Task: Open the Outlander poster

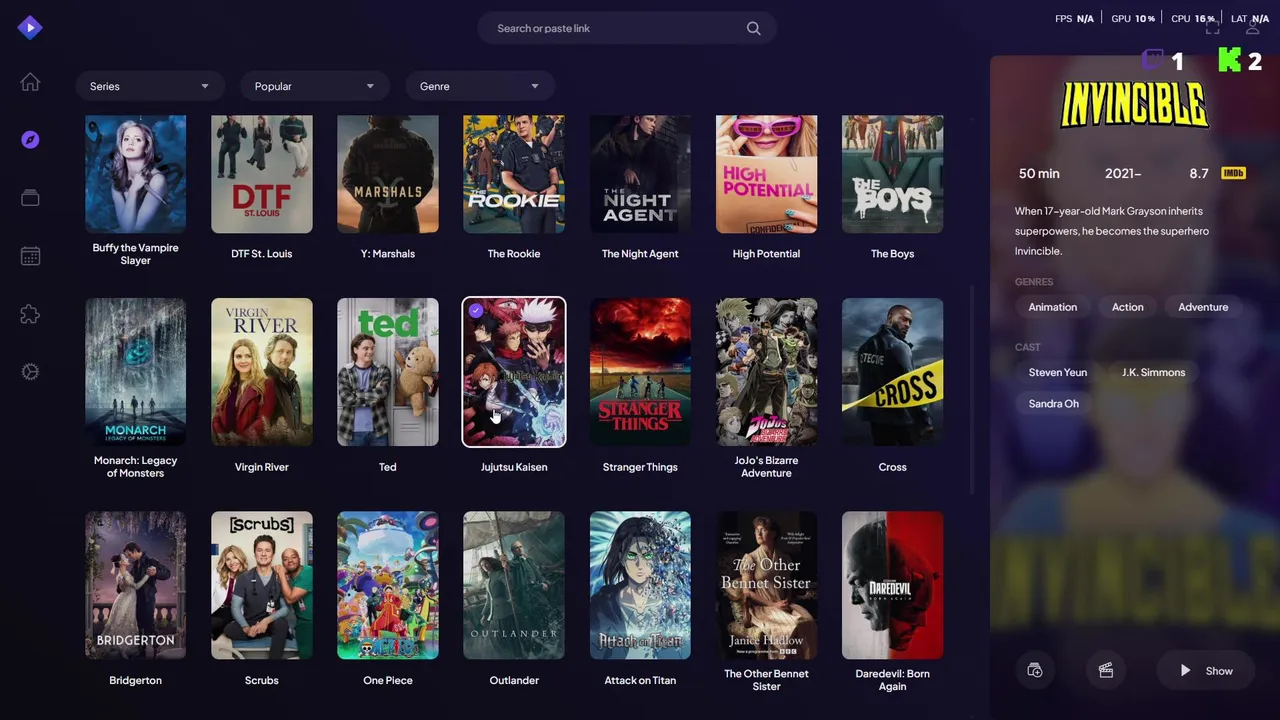Action: (514, 585)
